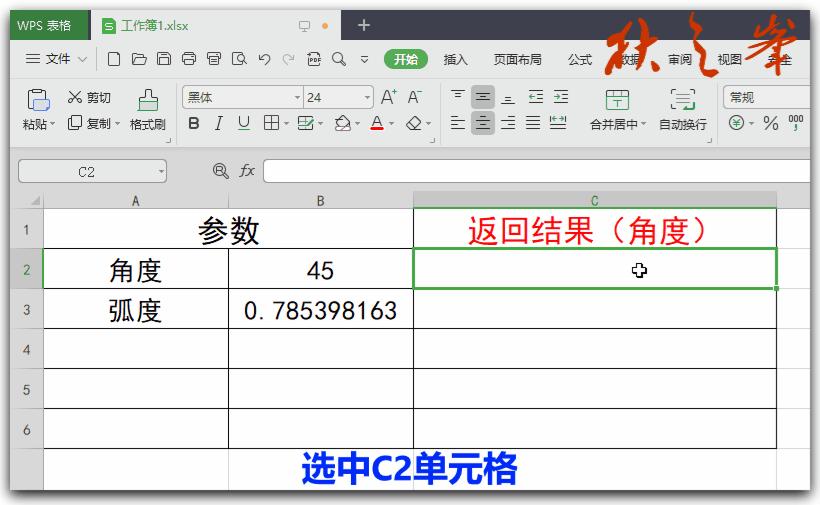
Task: Select the 工作簿1.xlsx document tab
Action: [x=217, y=26]
